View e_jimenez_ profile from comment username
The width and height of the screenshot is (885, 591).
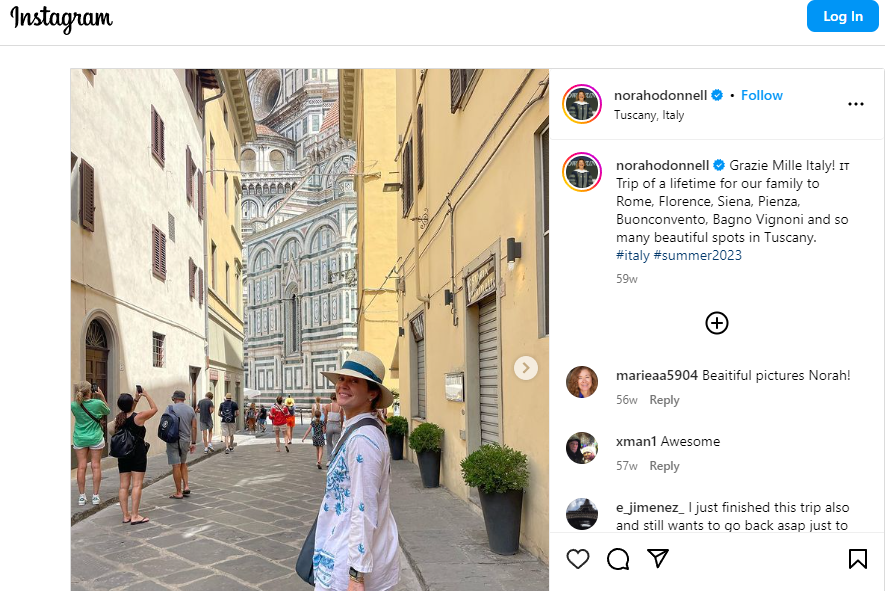pyautogui.click(x=650, y=507)
